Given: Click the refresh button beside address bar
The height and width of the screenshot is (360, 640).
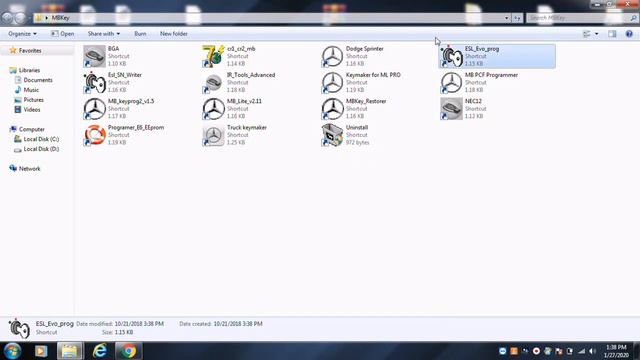Looking at the screenshot, I should (517, 18).
